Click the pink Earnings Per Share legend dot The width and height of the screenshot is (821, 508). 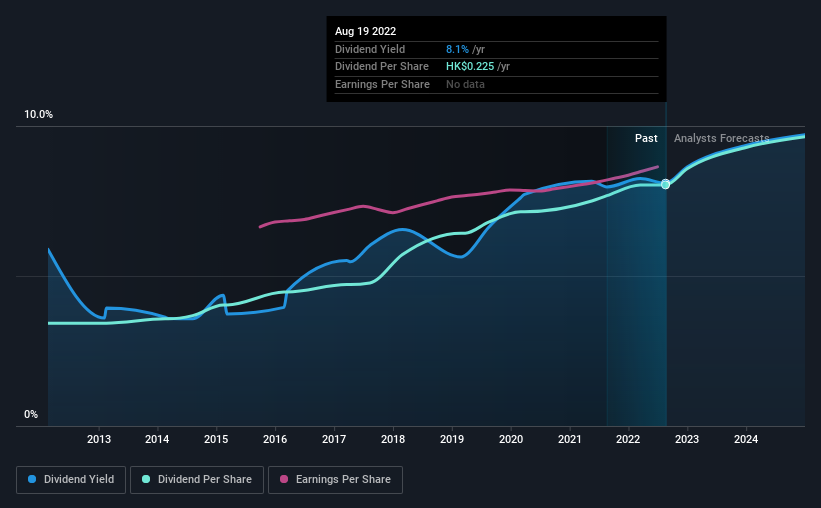pos(284,479)
